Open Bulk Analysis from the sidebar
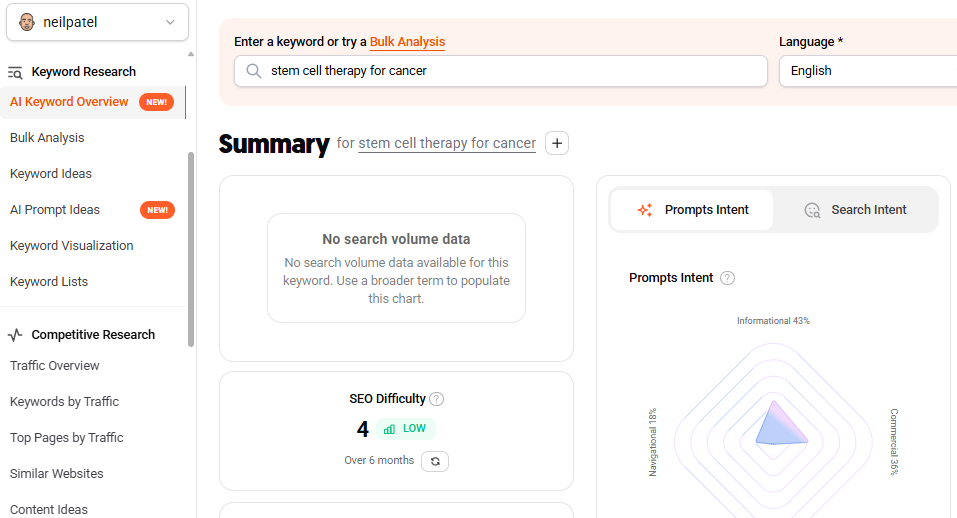This screenshot has width=957, height=518. [47, 138]
